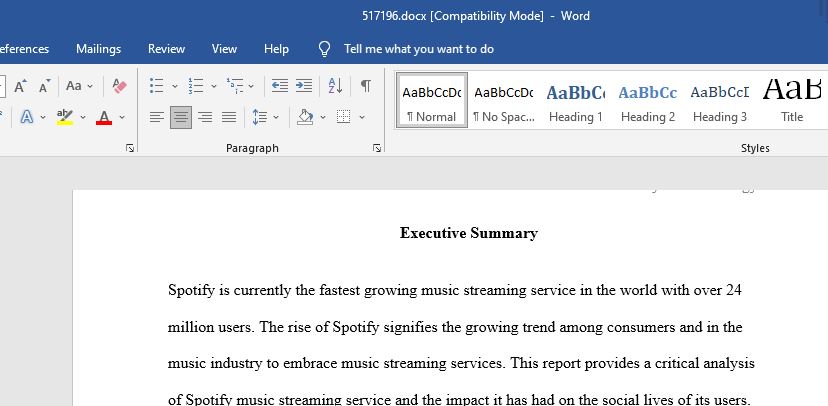828x406 pixels.
Task: Open the References tab
Action: point(24,49)
